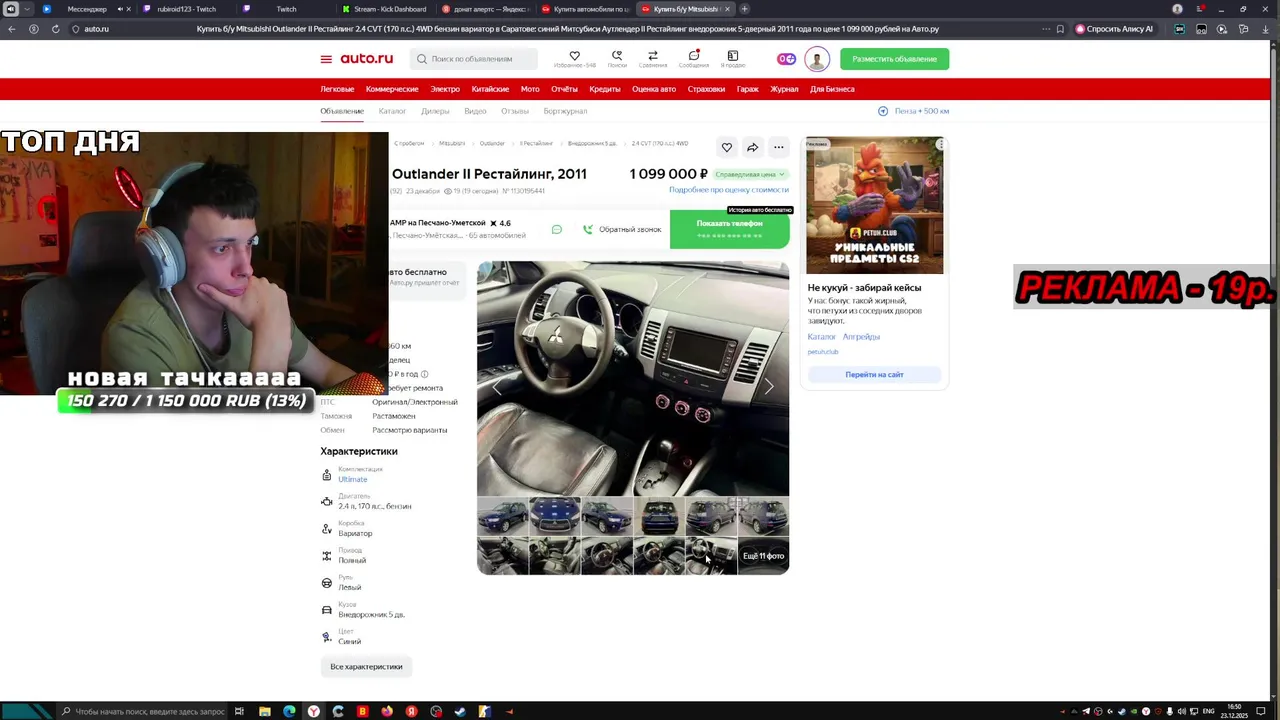Image resolution: width=1280 pixels, height=720 pixels.
Task: Open Подробнее про оценку стоимости link
Action: [728, 189]
